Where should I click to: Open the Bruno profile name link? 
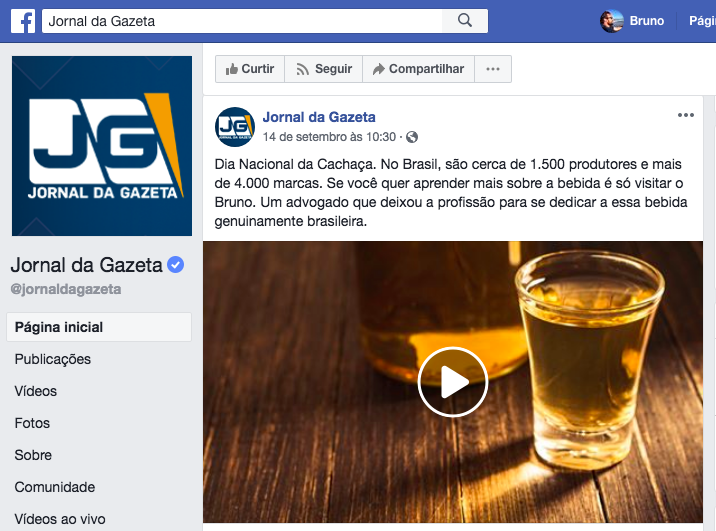[x=647, y=21]
